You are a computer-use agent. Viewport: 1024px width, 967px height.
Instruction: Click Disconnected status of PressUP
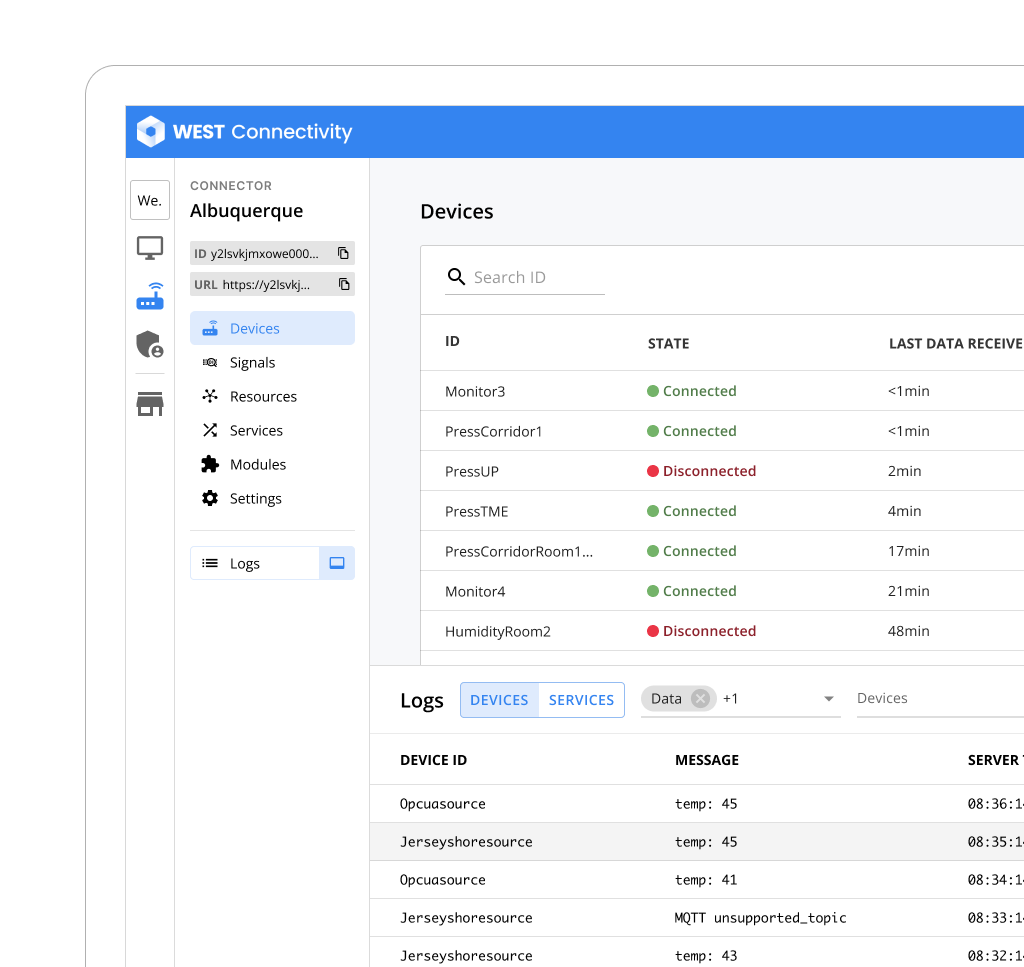(x=701, y=471)
